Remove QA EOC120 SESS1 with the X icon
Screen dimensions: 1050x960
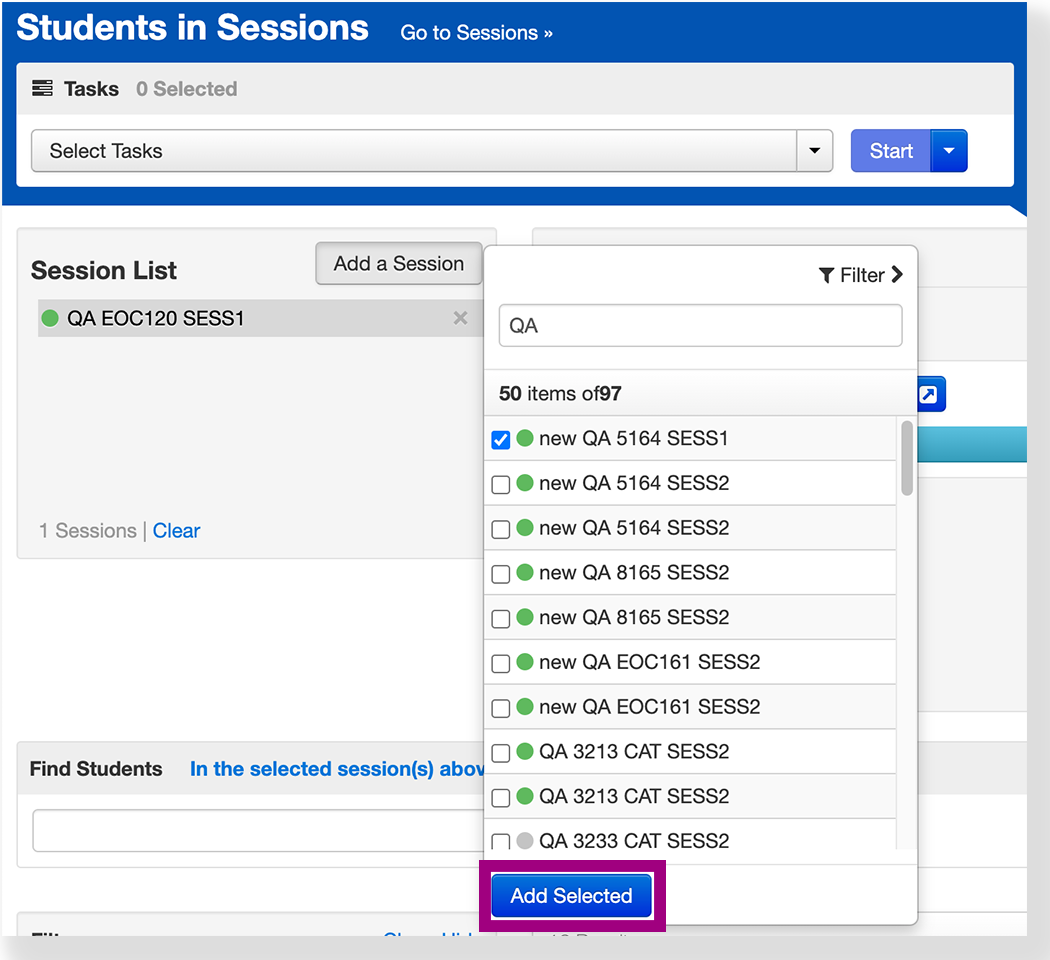coord(460,318)
